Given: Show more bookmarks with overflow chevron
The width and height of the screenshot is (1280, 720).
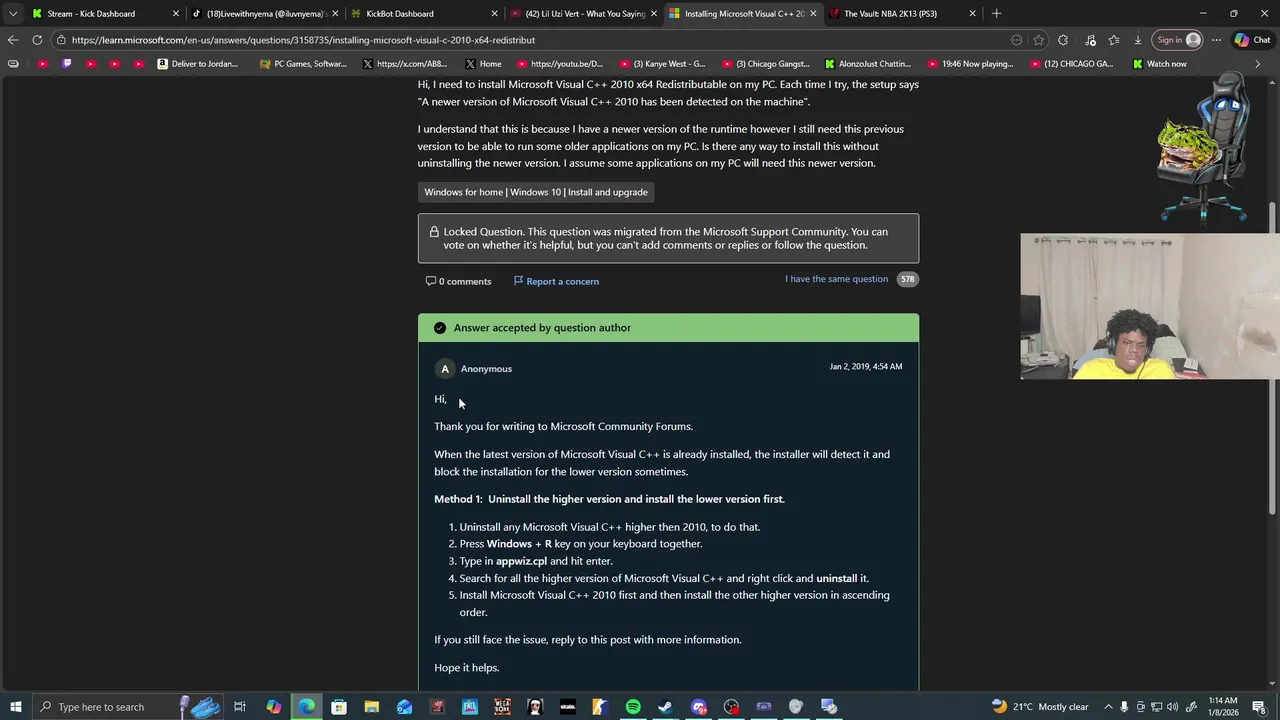Looking at the screenshot, I should pyautogui.click(x=1258, y=64).
